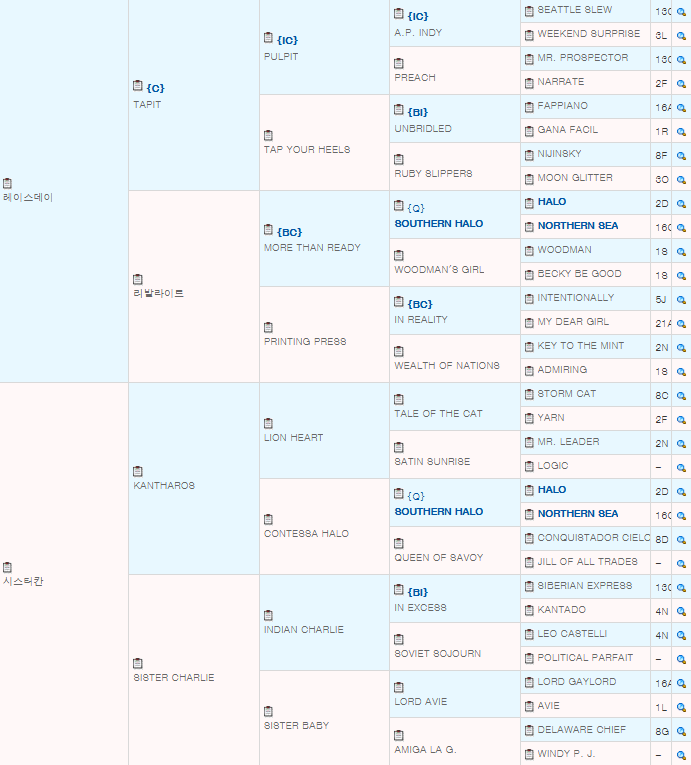Click the LORD AVIE name

(x=421, y=702)
